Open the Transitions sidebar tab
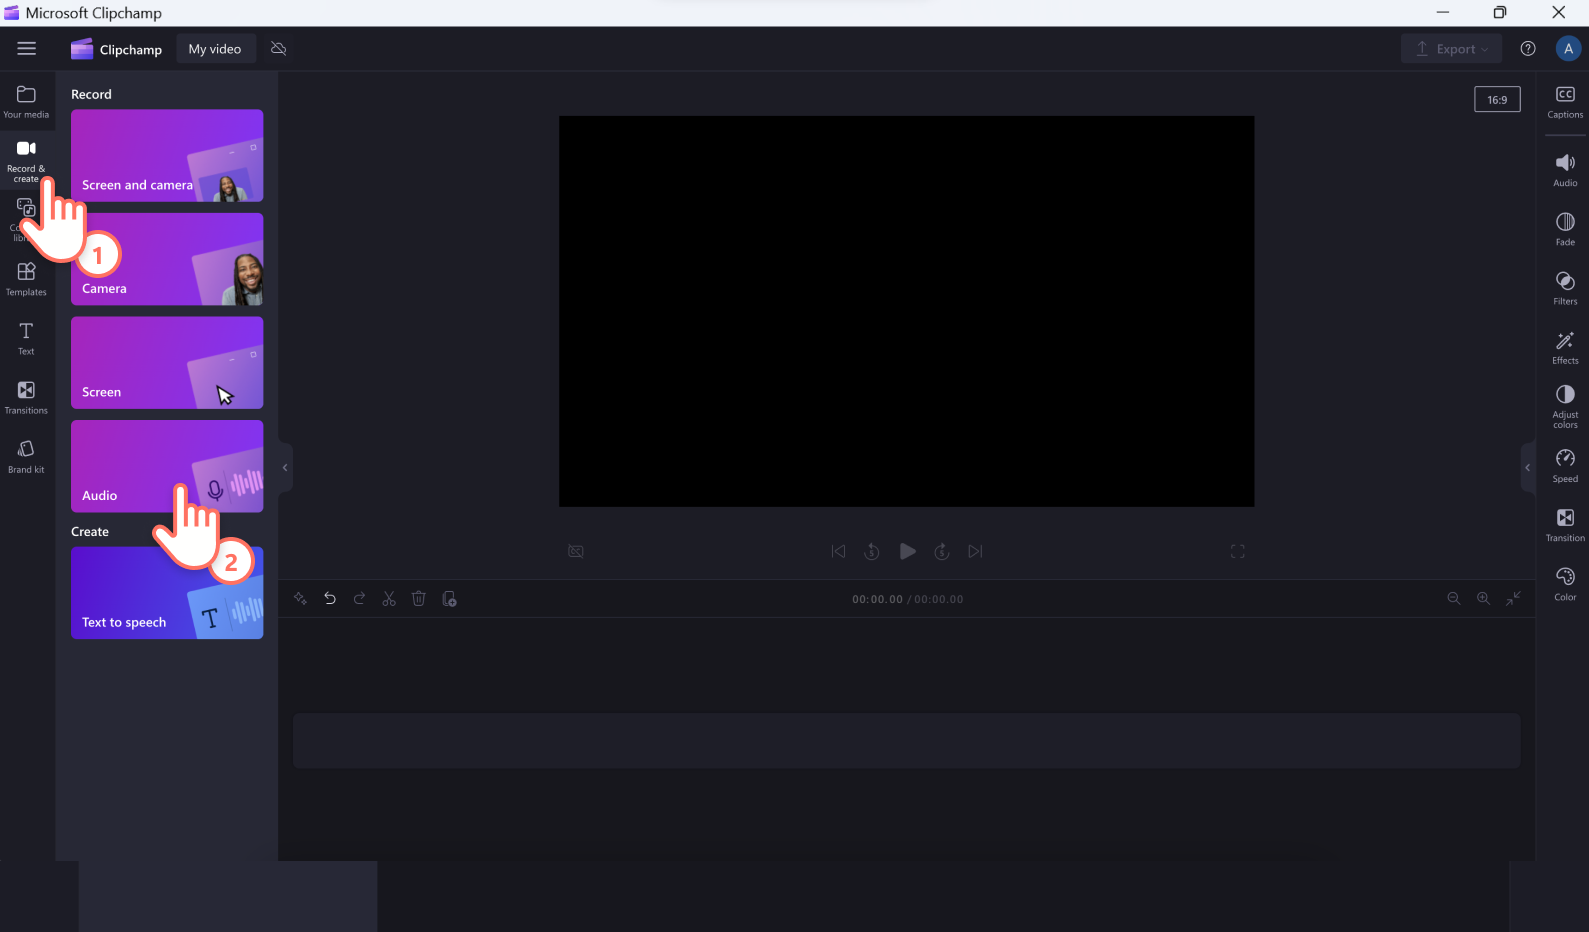The image size is (1589, 932). click(26, 397)
